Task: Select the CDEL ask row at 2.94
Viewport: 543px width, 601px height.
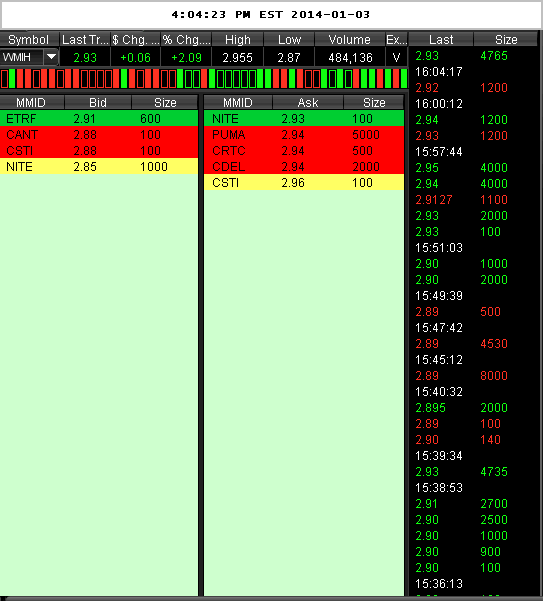Action: [x=304, y=166]
